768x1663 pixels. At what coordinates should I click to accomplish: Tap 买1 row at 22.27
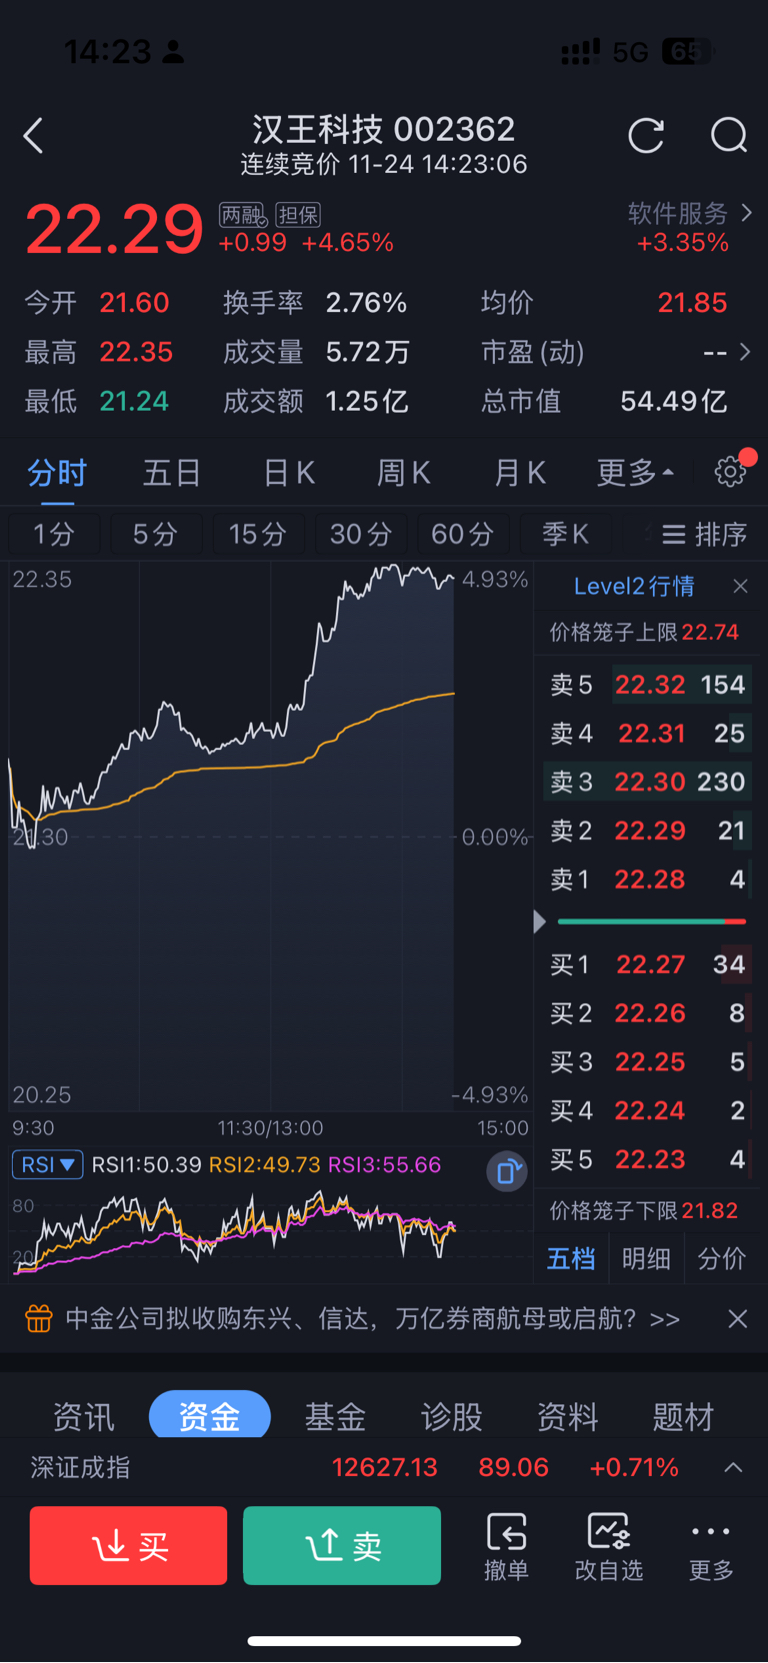(647, 965)
